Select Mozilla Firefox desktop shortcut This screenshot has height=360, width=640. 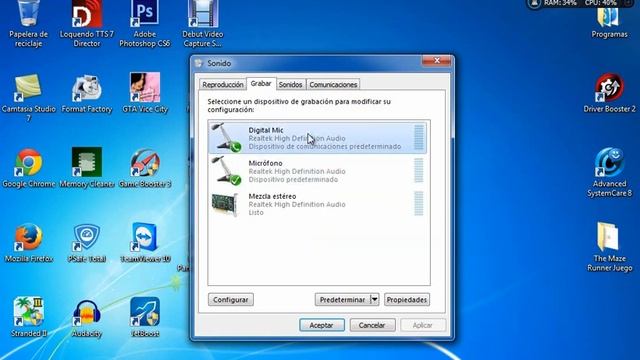tap(29, 243)
